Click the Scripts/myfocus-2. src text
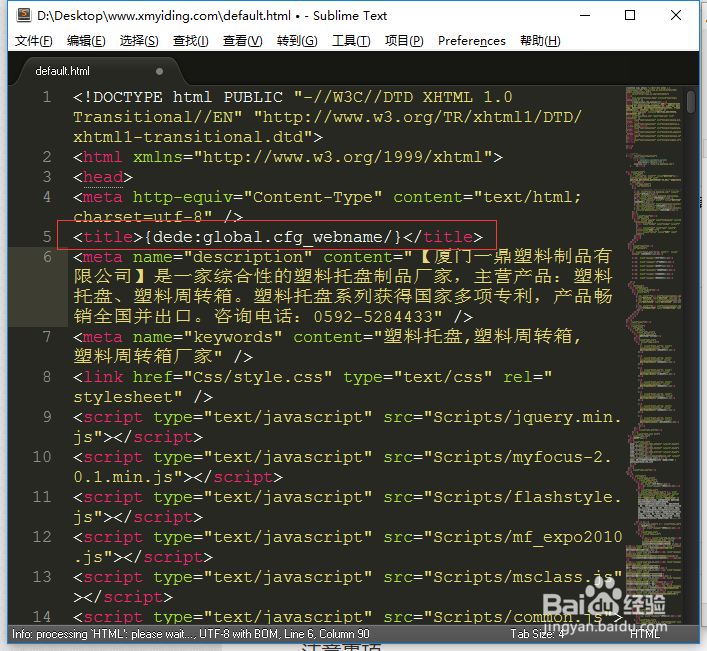Image resolution: width=707 pixels, height=651 pixels. click(x=522, y=457)
